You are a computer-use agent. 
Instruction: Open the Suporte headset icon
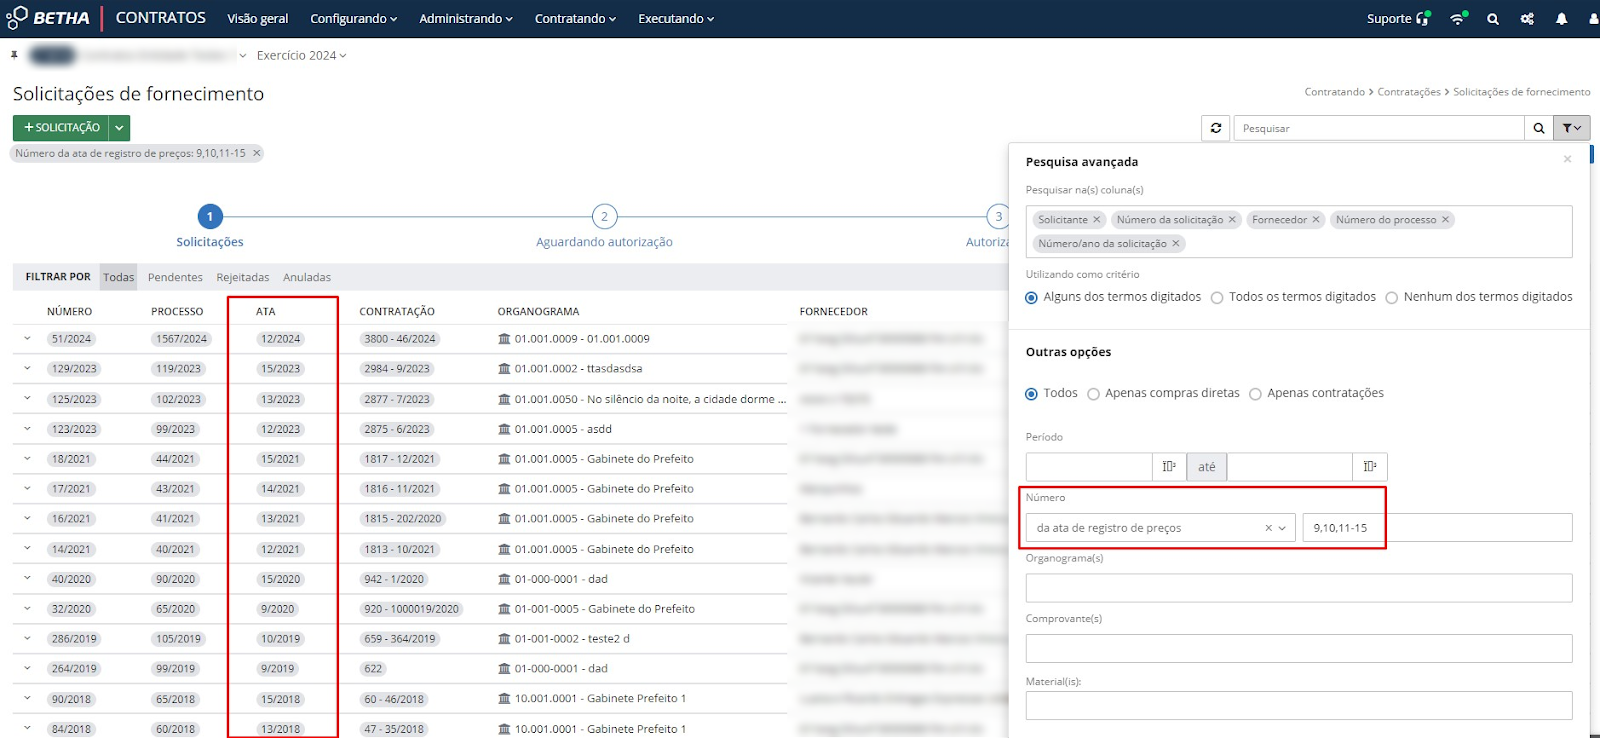[x=1423, y=18]
